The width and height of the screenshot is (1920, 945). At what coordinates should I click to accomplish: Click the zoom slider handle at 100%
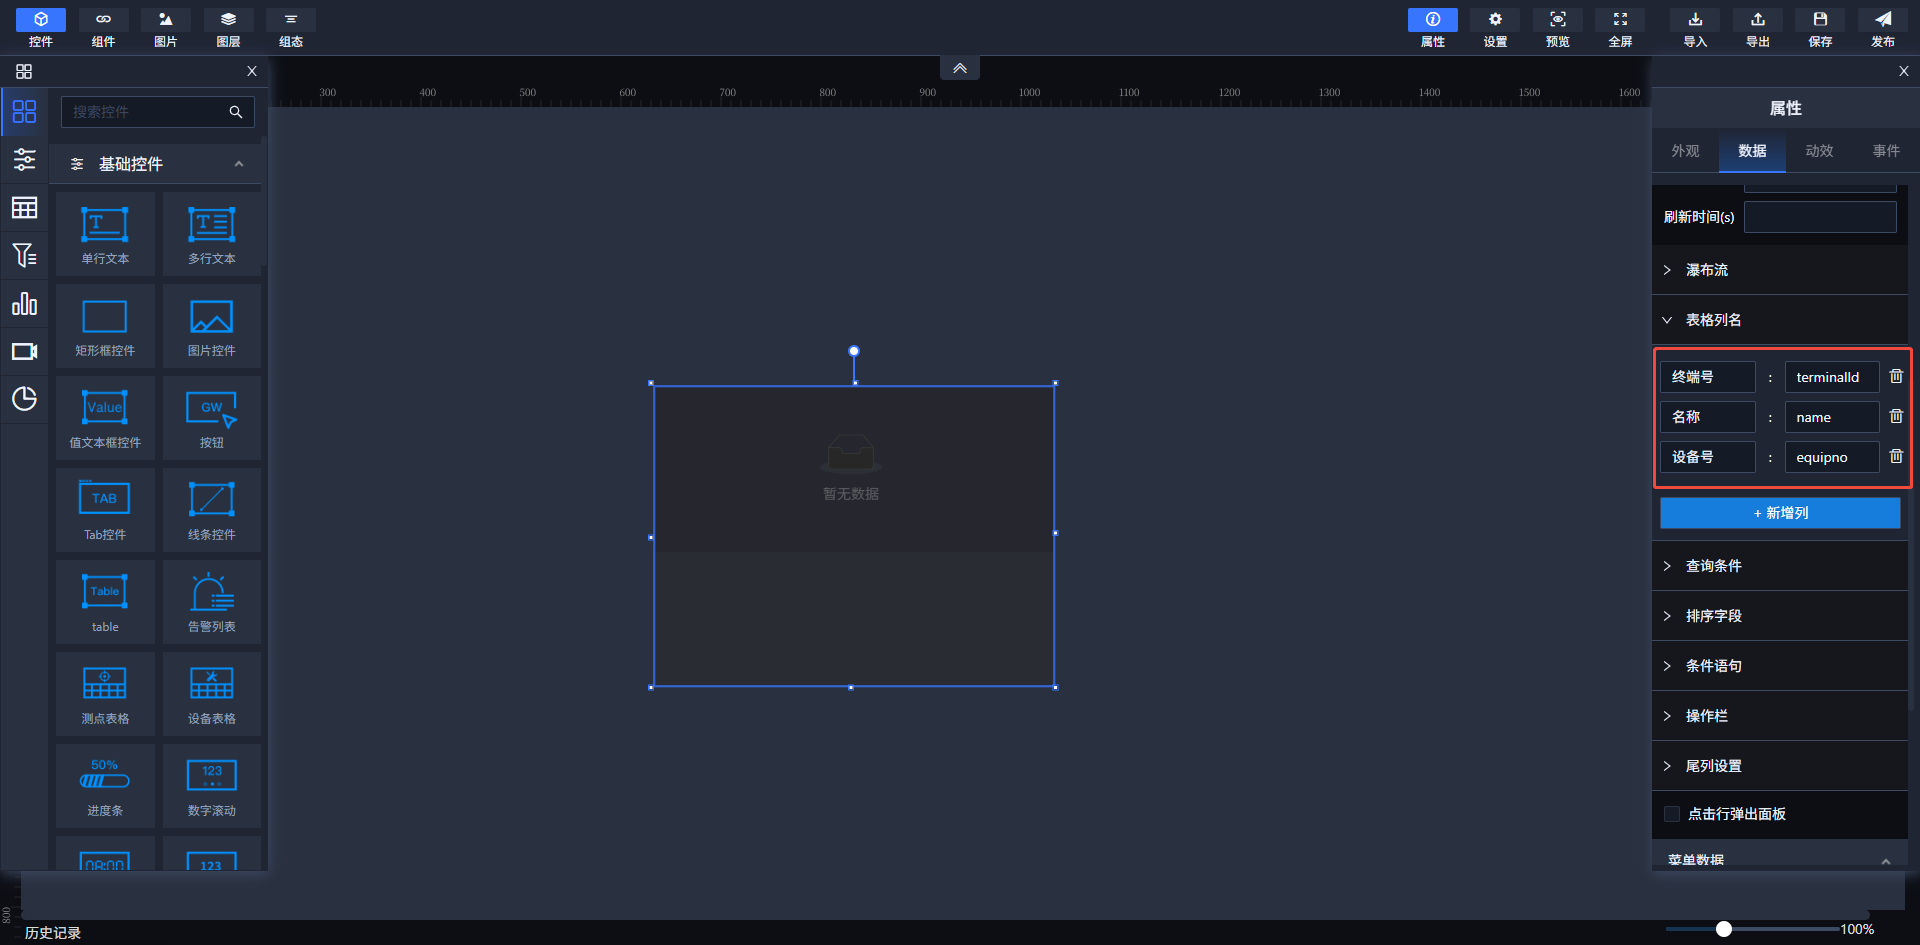click(x=1724, y=929)
